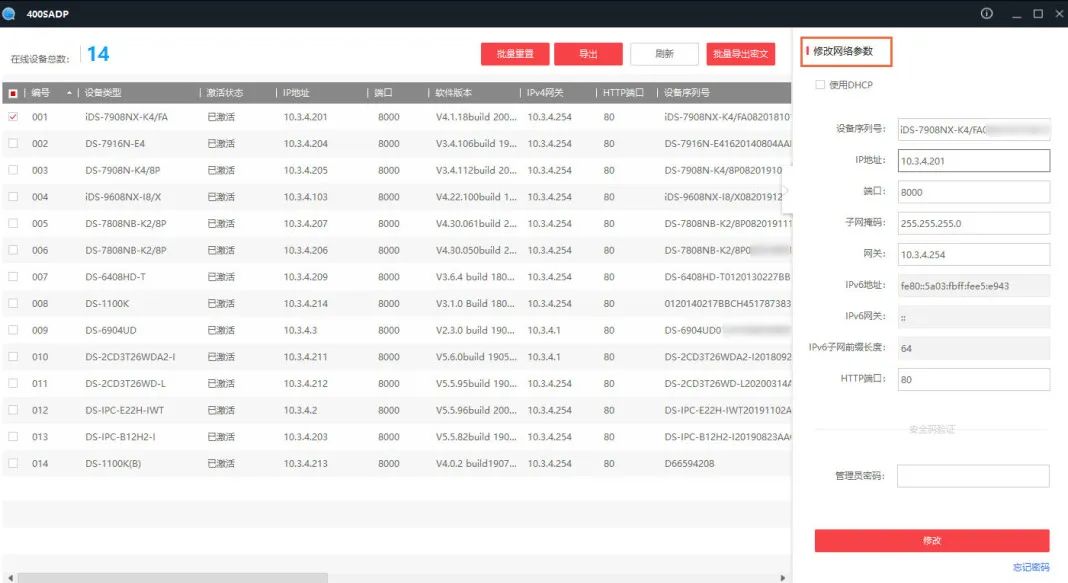Viewport: 1068px width, 583px height.
Task: Focus the 管理员密码 input field
Action: [x=973, y=476]
